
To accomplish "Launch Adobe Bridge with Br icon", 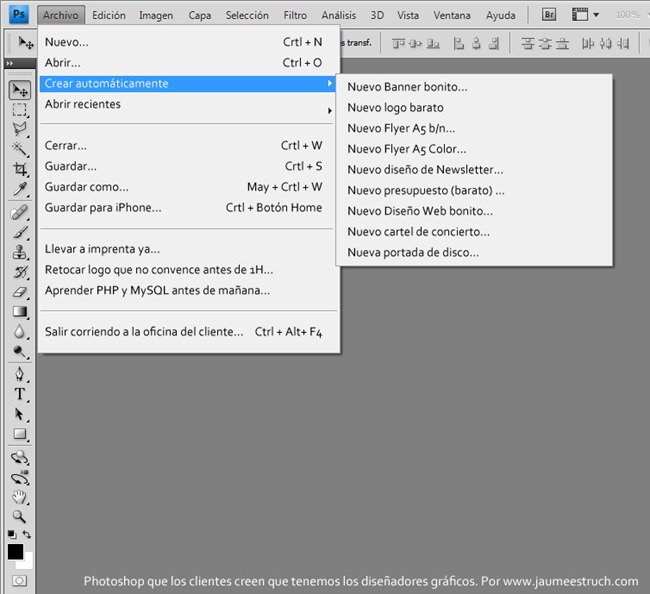I will [548, 15].
